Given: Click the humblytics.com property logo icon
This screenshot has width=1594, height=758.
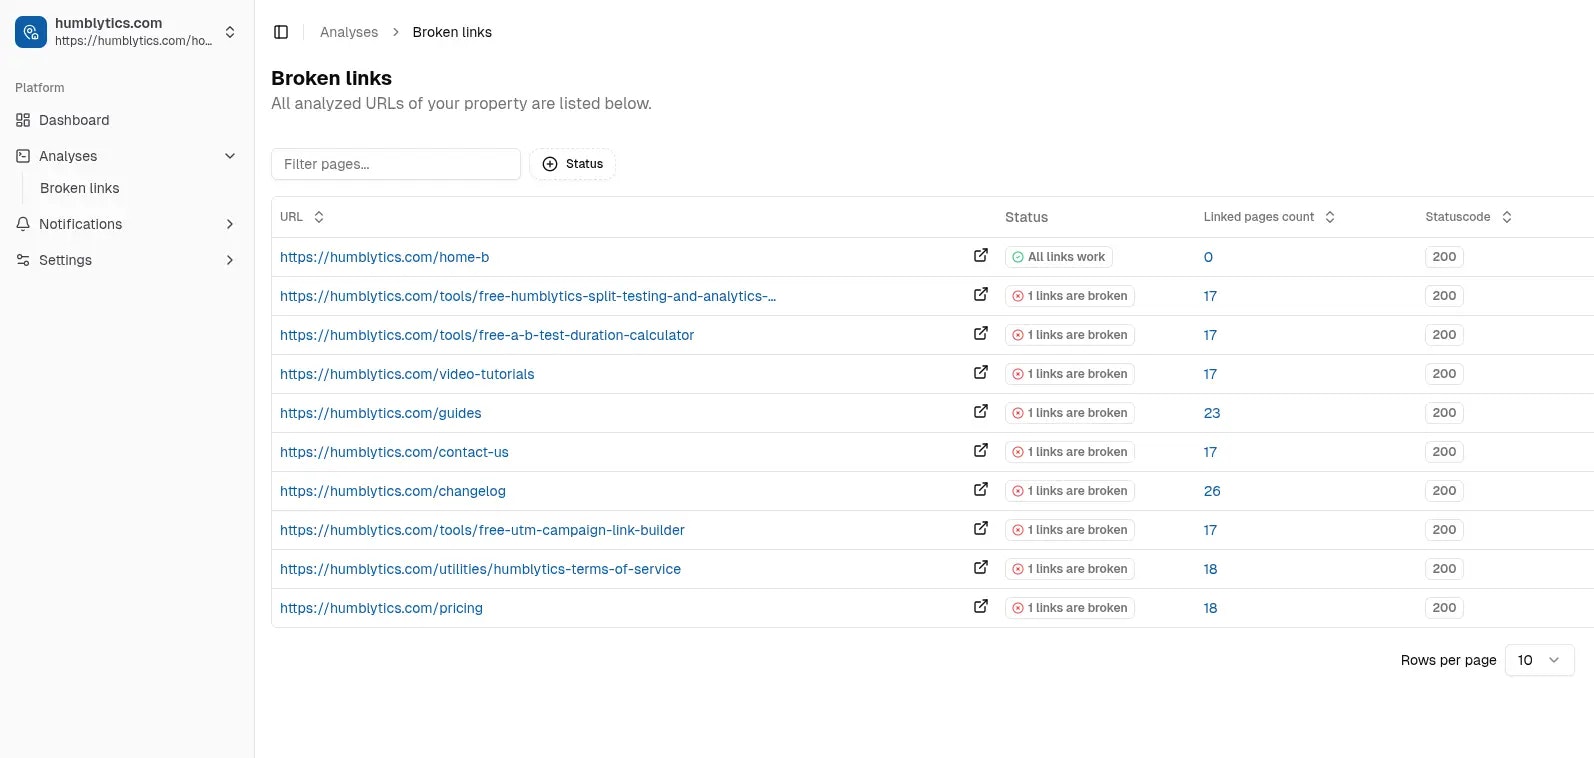Looking at the screenshot, I should (x=31, y=32).
